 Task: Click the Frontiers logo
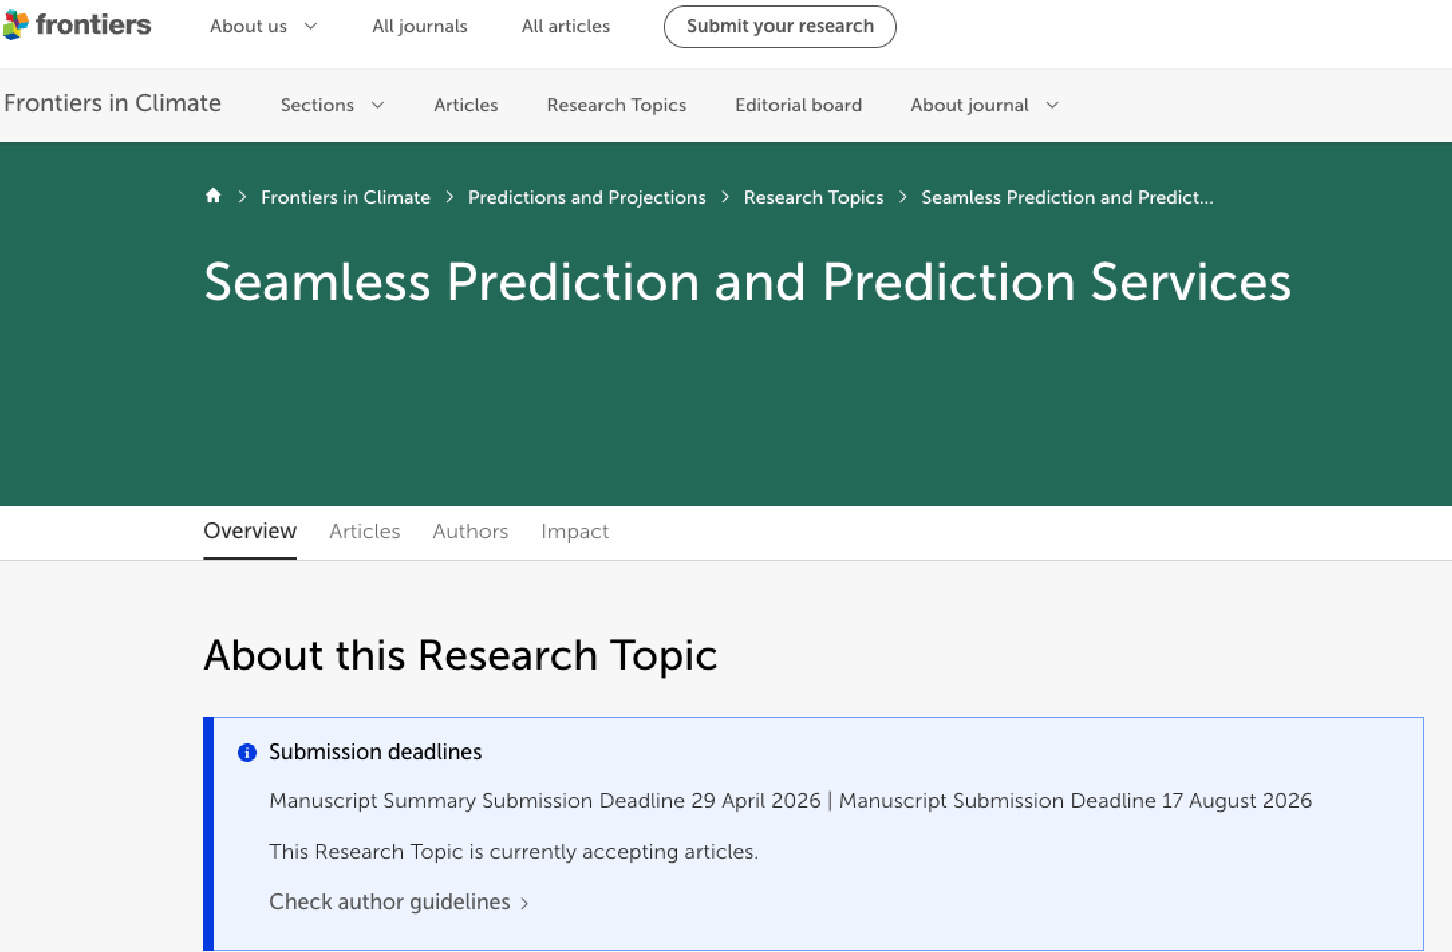[78, 25]
